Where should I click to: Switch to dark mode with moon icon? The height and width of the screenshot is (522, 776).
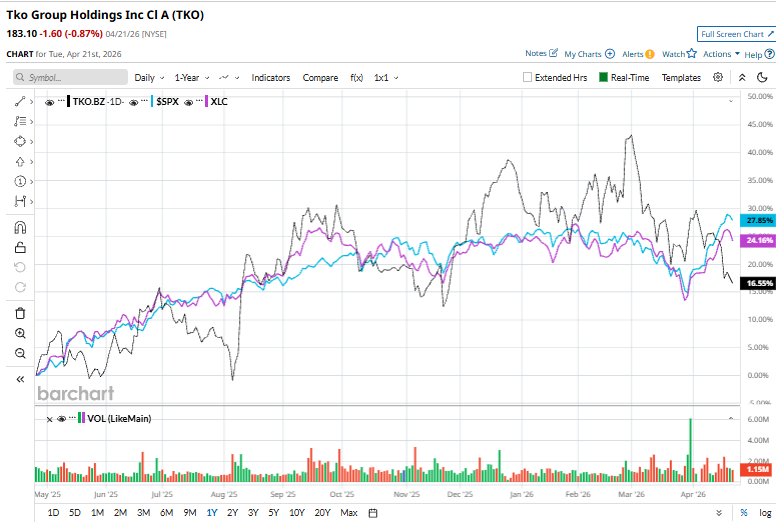point(762,77)
